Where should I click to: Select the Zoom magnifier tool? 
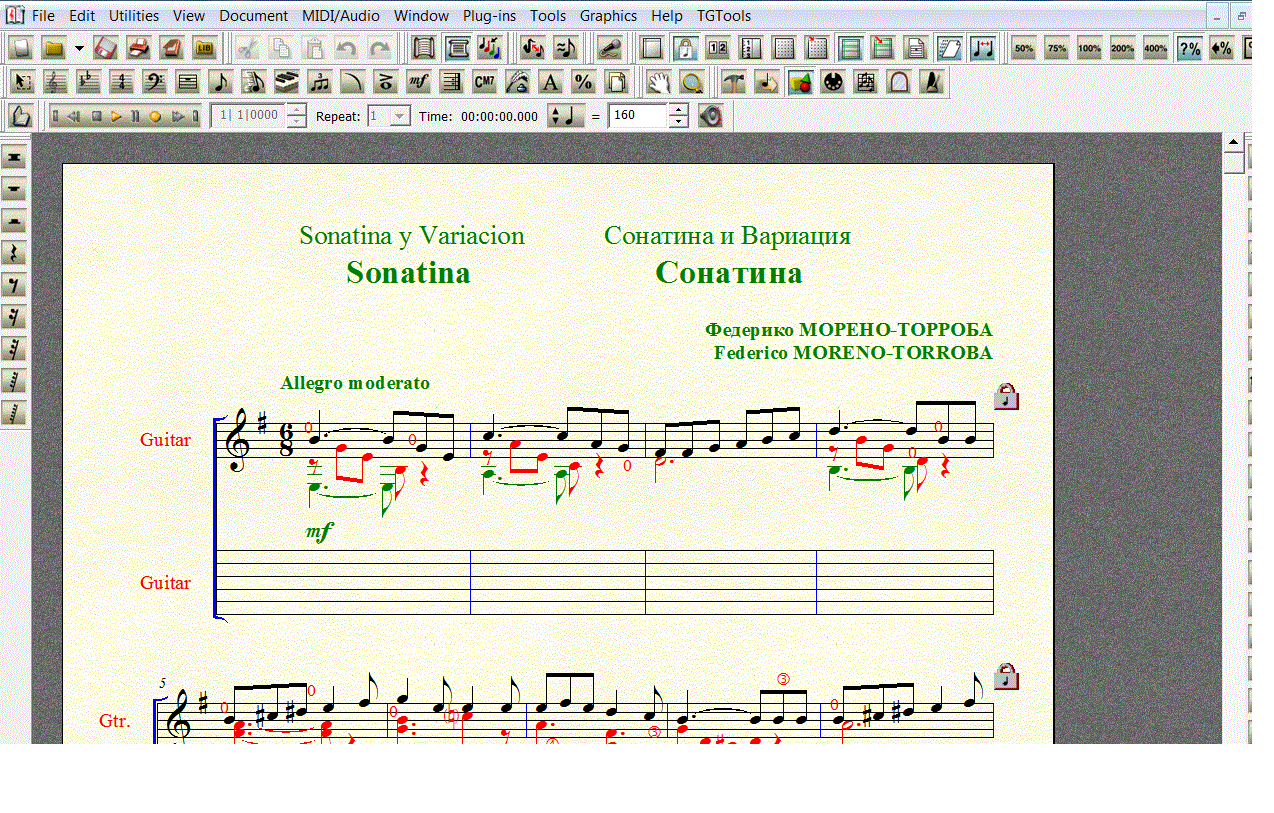click(690, 82)
